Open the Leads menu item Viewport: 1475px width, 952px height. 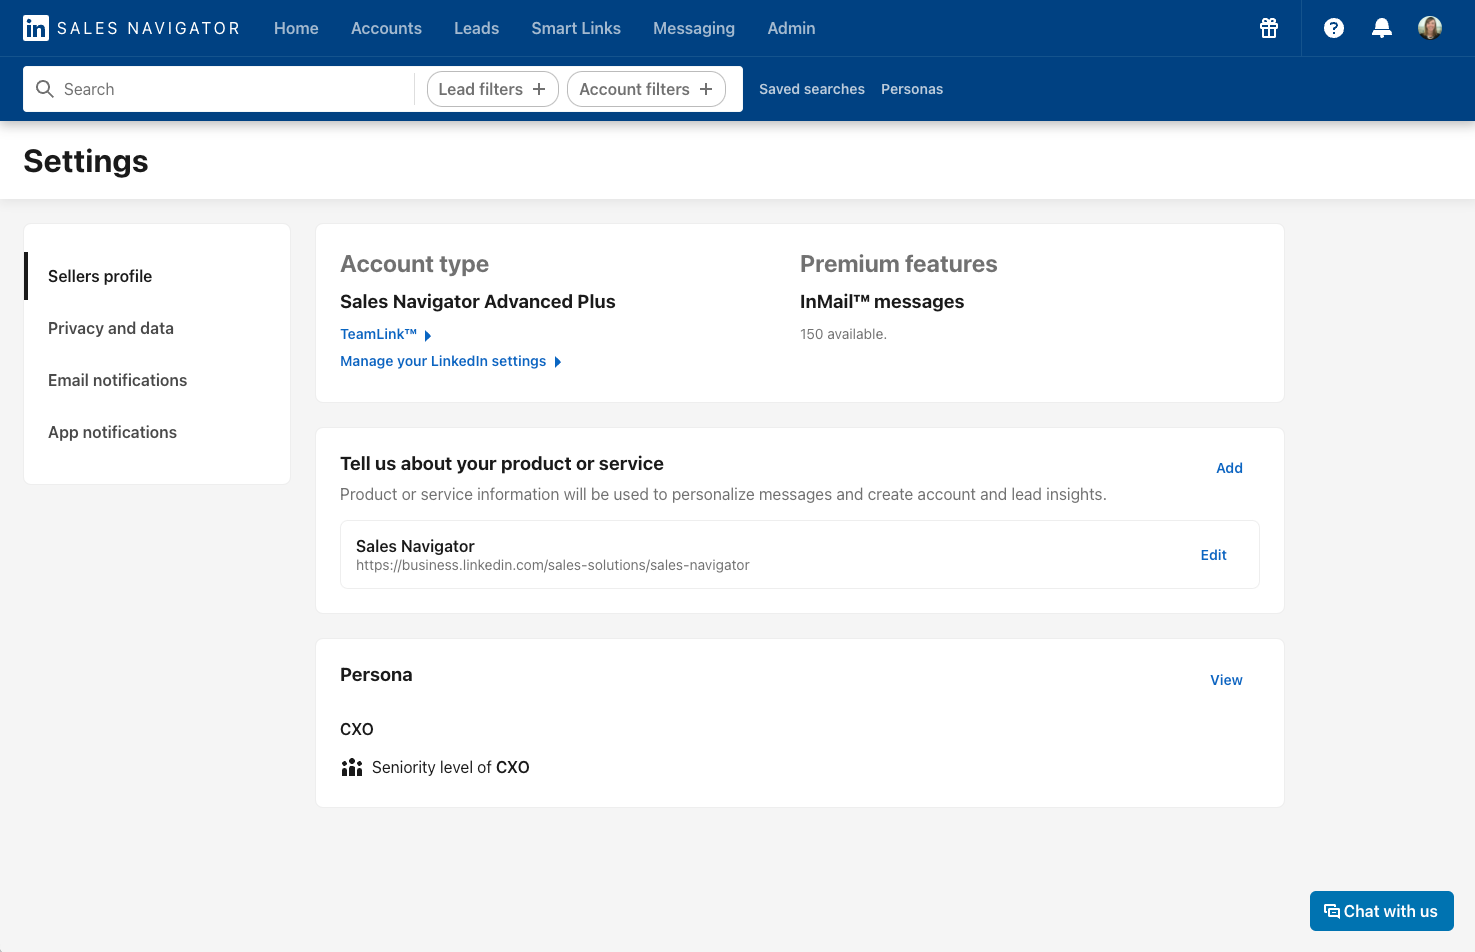click(476, 28)
